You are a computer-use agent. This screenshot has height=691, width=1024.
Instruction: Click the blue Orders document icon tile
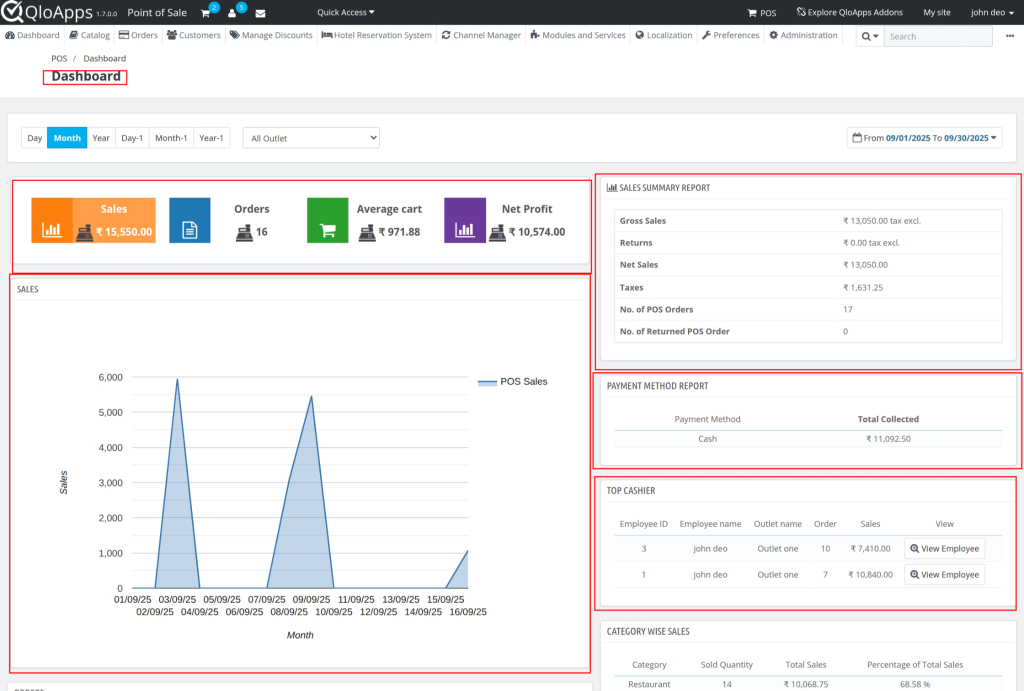click(189, 221)
